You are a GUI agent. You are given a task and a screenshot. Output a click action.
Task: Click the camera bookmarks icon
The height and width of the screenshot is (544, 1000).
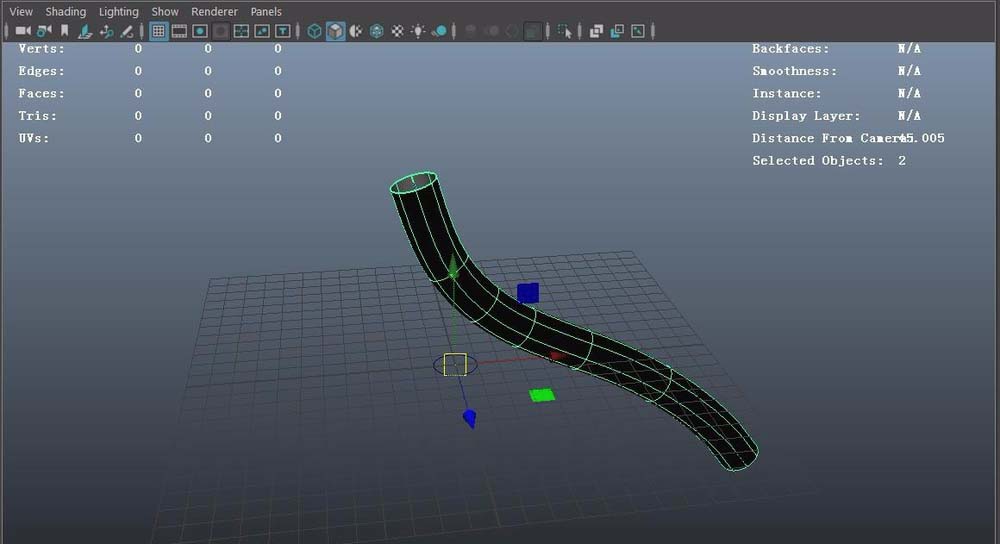click(65, 31)
